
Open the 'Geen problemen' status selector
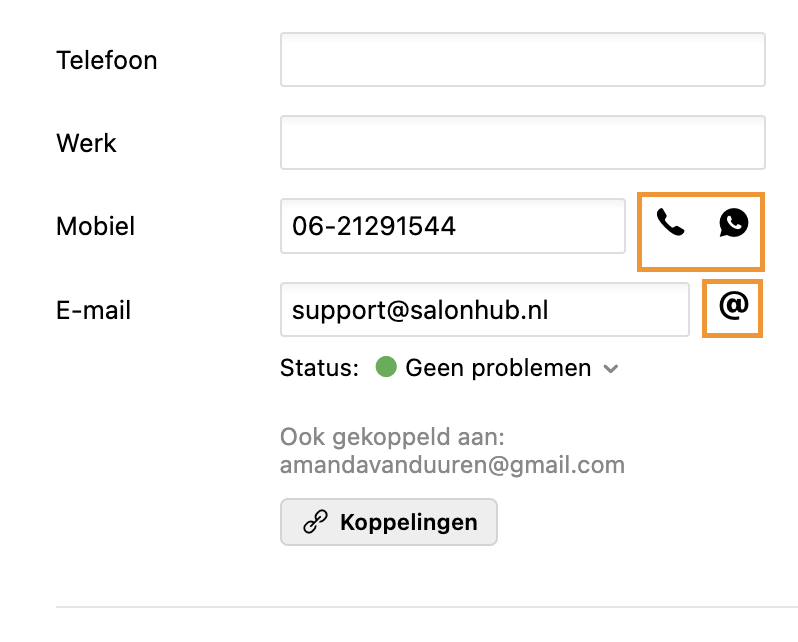coord(498,368)
